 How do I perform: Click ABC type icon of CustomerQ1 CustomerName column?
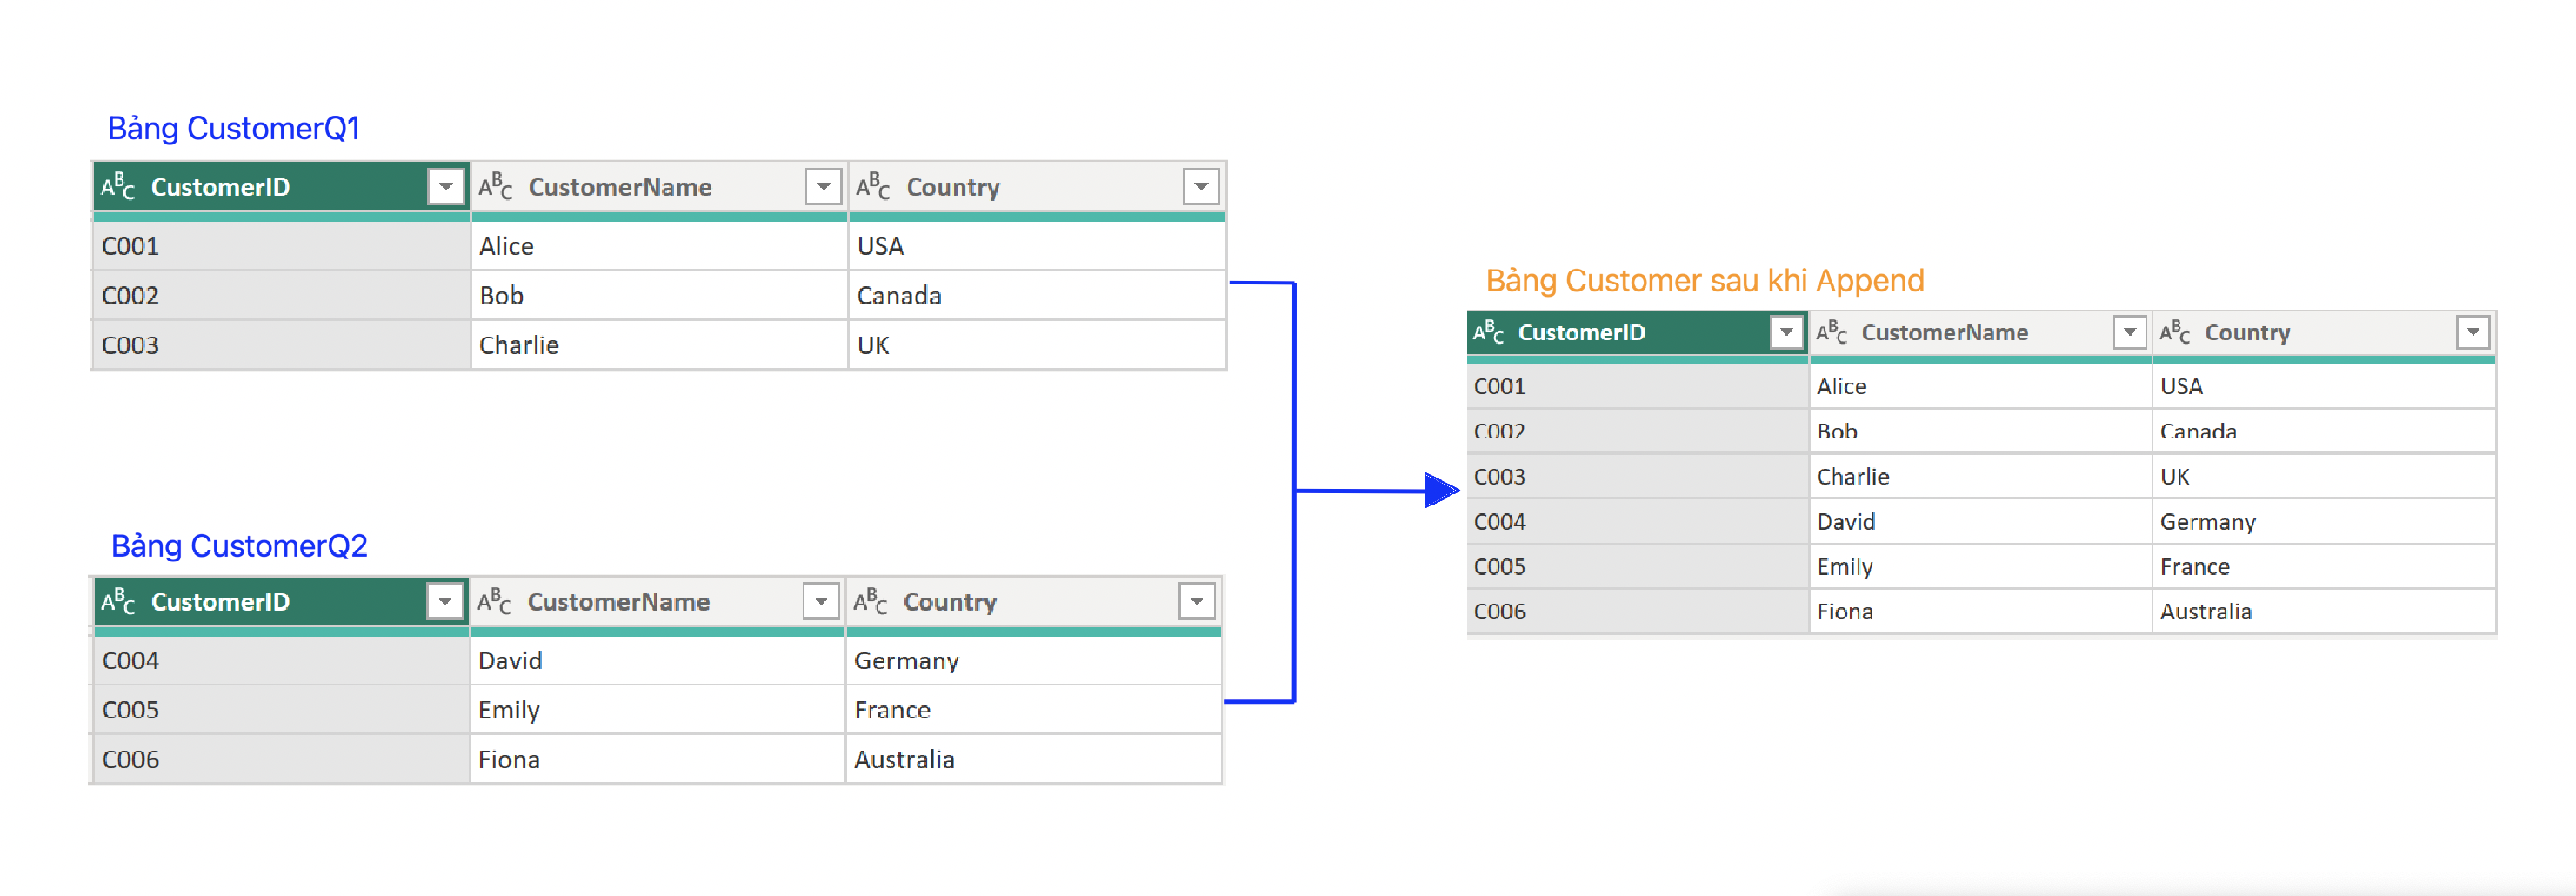click(x=495, y=186)
